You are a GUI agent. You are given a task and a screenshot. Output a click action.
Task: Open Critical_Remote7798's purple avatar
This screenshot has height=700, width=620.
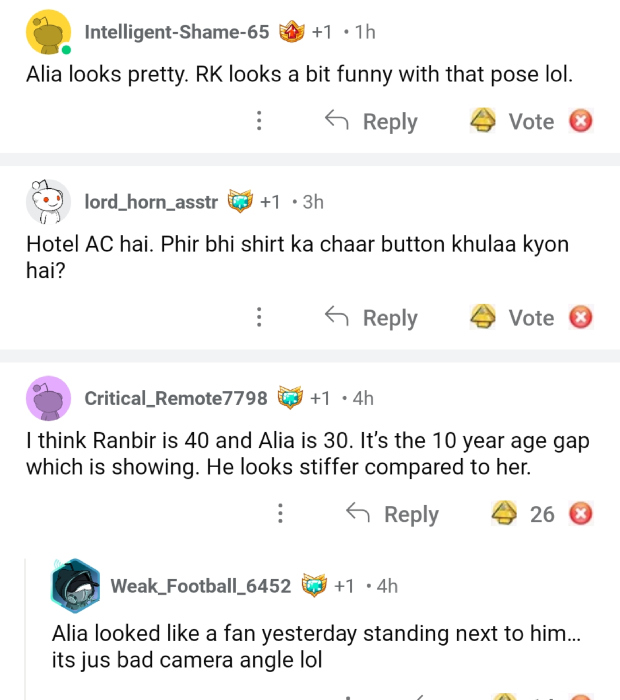tap(47, 399)
